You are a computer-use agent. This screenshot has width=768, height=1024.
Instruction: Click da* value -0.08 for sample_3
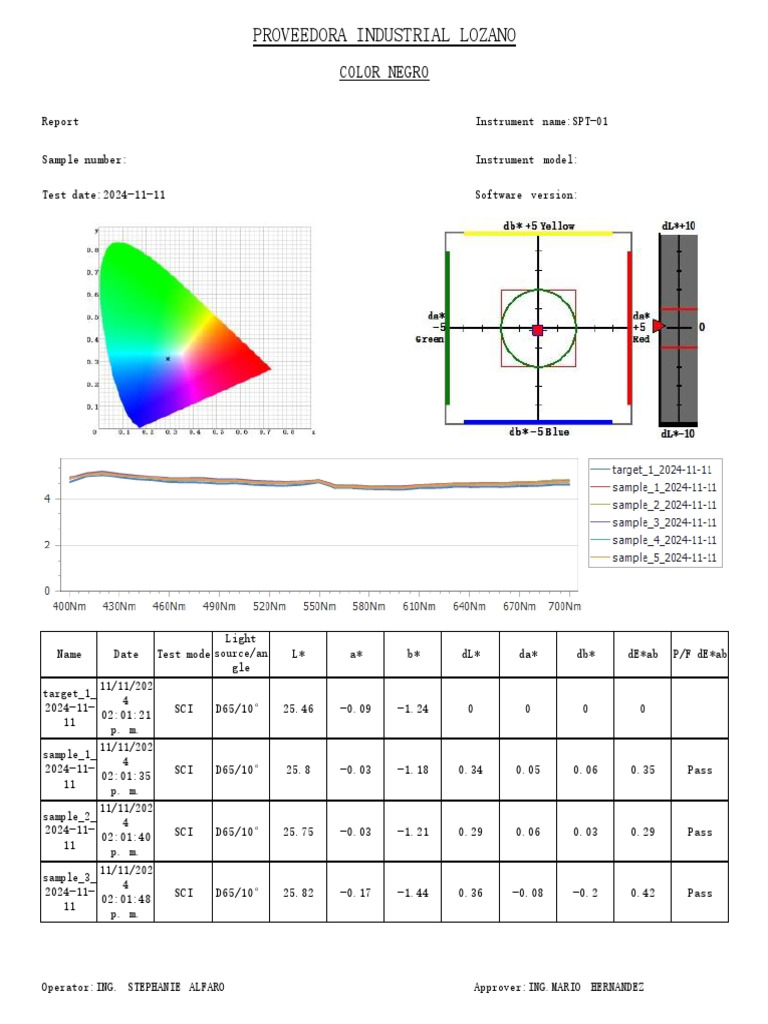pos(528,893)
